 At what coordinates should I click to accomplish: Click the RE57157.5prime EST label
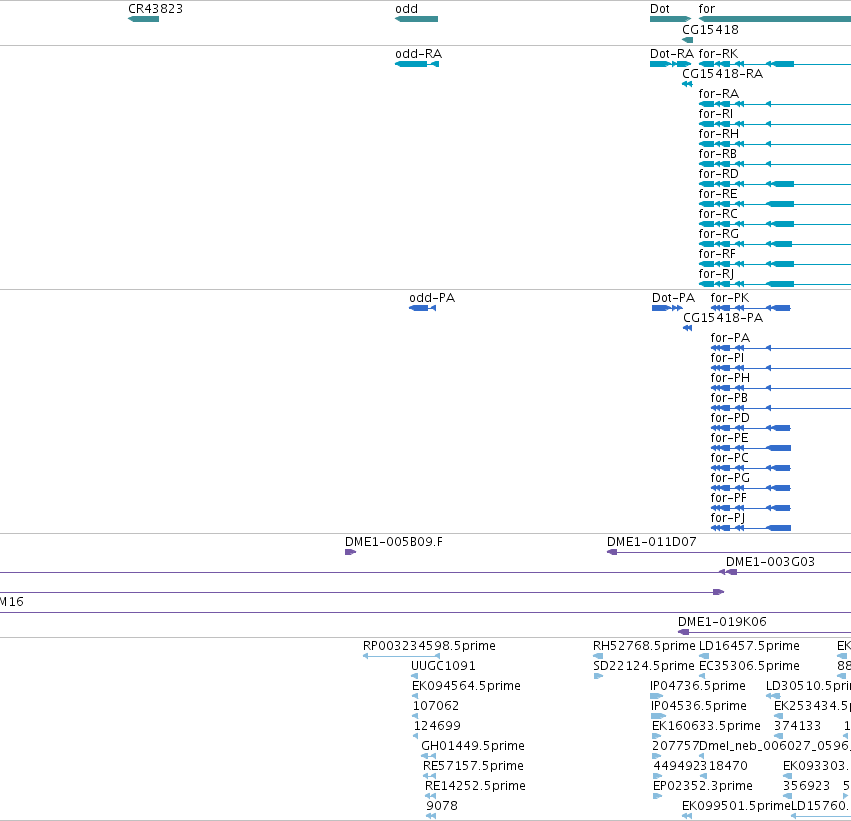473,766
